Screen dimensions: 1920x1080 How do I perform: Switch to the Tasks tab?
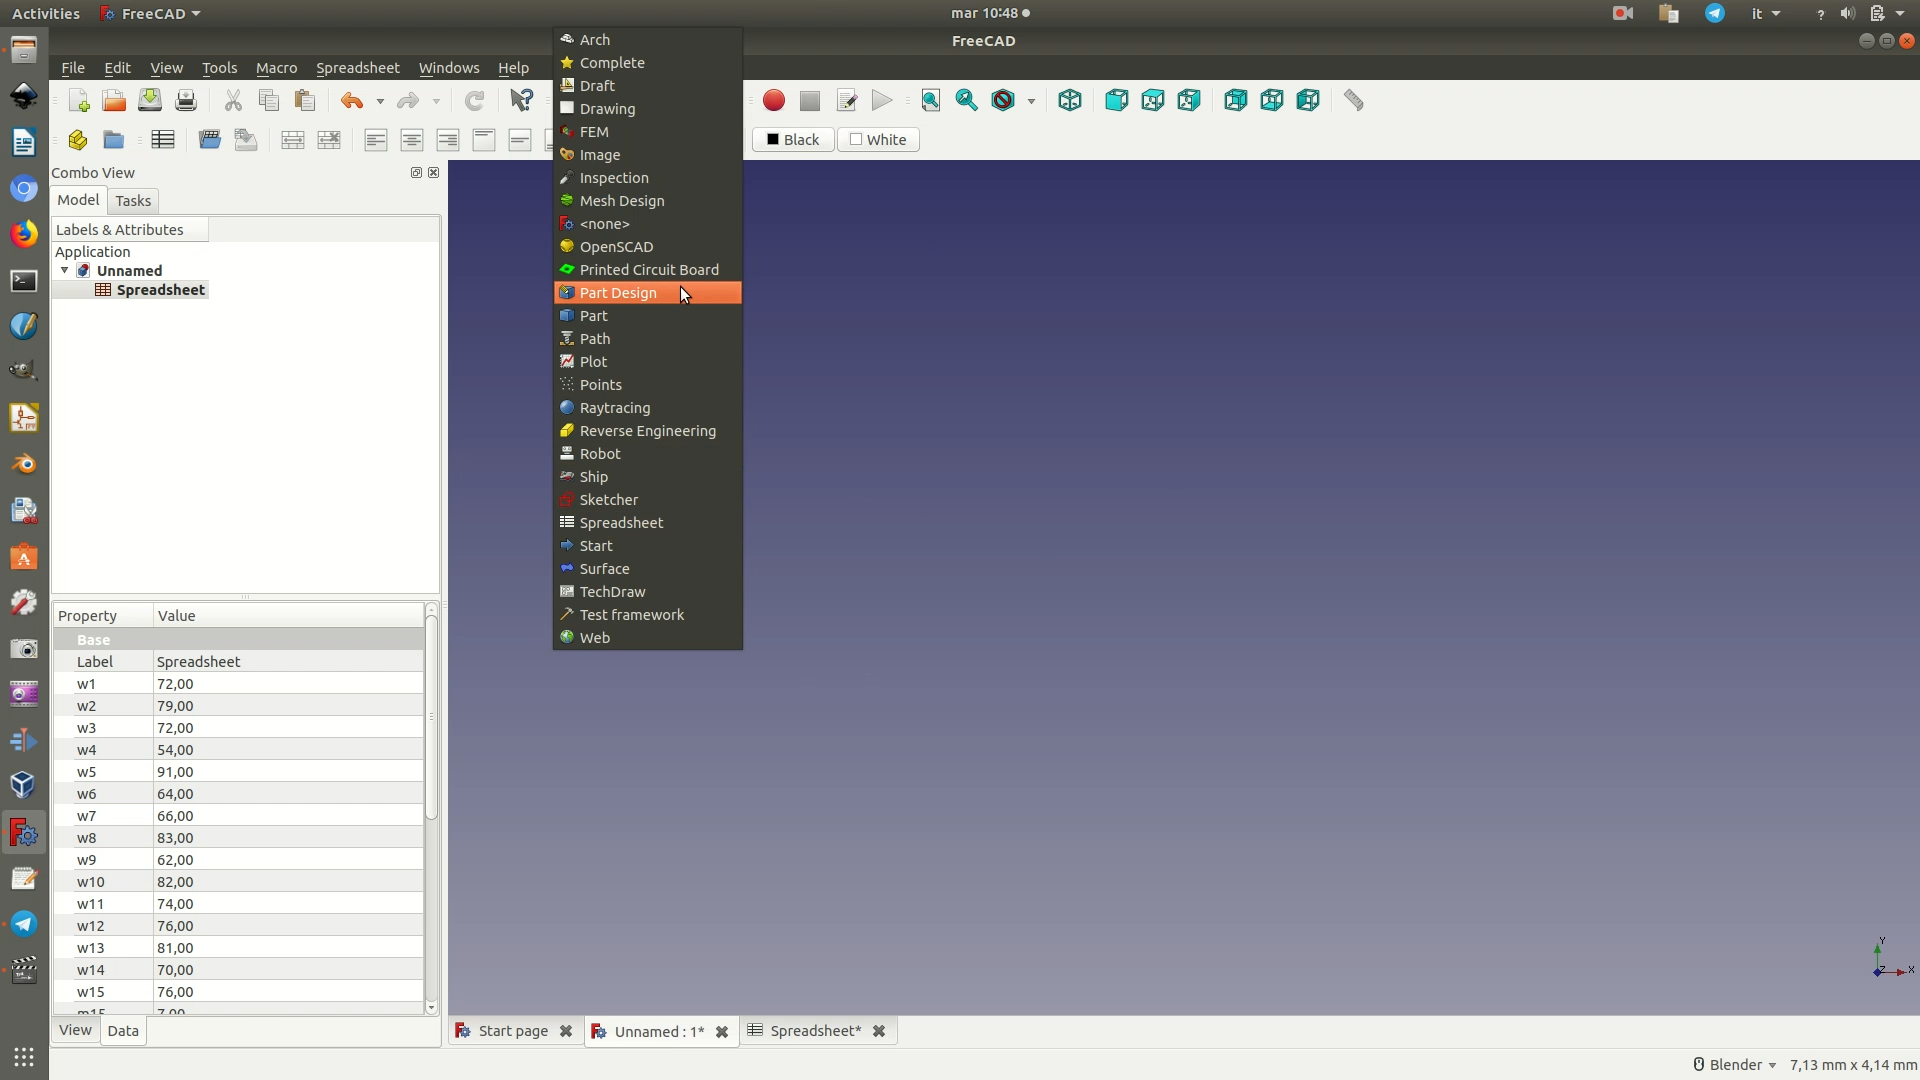(133, 201)
